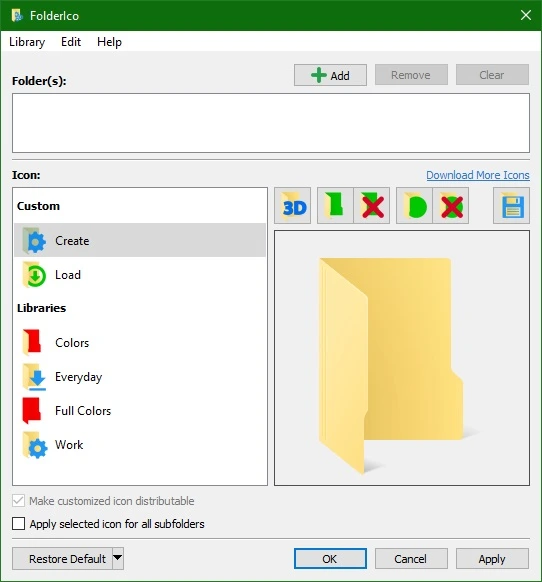Remove circle overlay with red X icon
Image resolution: width=542 pixels, height=582 pixels.
click(x=451, y=206)
